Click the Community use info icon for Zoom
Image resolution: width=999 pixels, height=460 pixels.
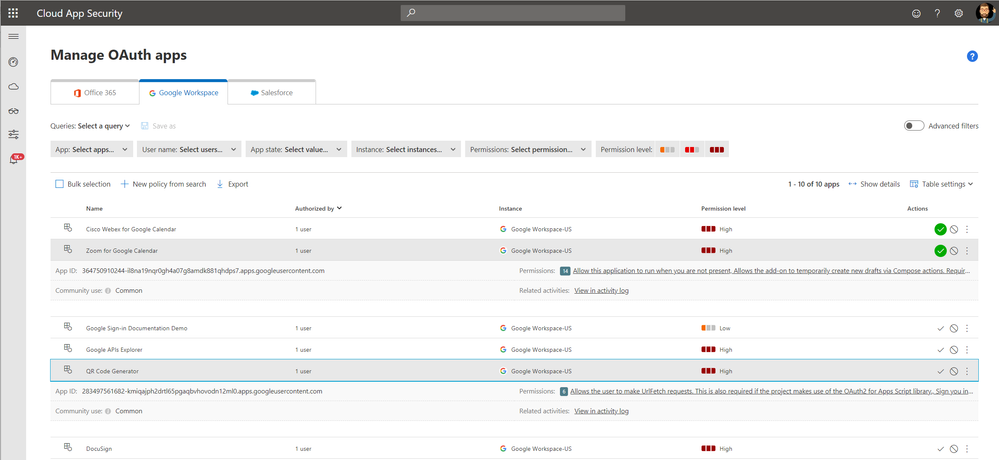(108, 291)
